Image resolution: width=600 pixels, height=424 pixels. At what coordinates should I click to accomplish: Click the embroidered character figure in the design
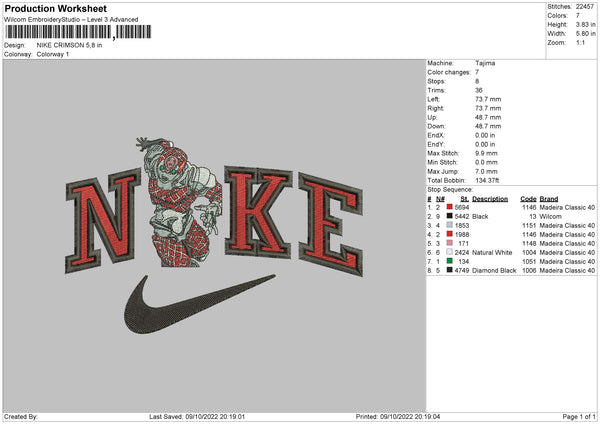(x=180, y=203)
